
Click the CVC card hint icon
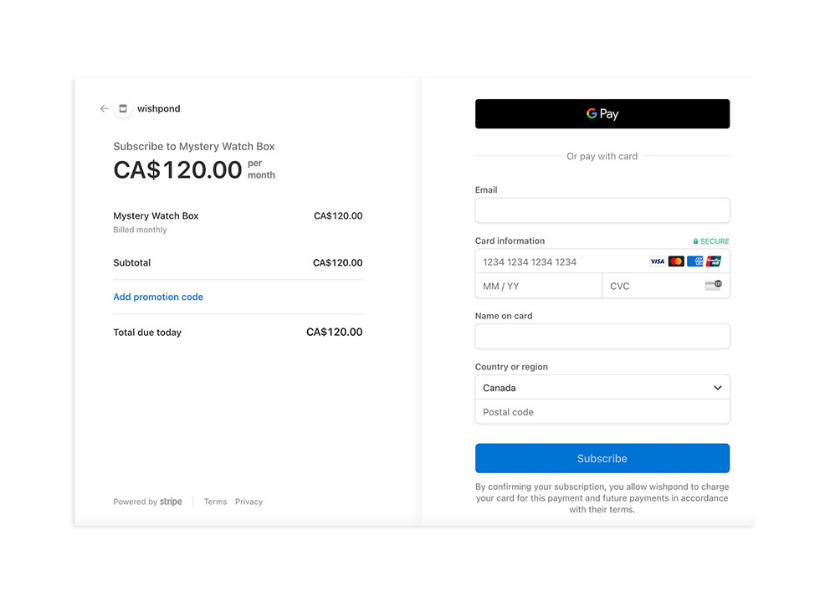pos(713,286)
